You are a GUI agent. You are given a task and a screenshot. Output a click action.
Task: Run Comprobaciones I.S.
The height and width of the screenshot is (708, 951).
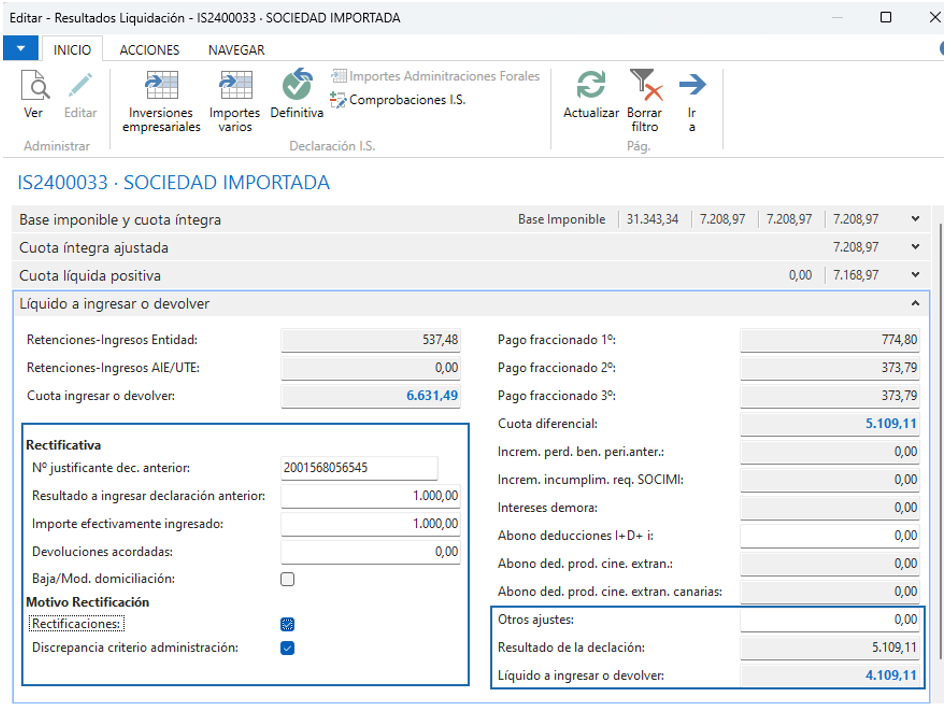point(398,99)
